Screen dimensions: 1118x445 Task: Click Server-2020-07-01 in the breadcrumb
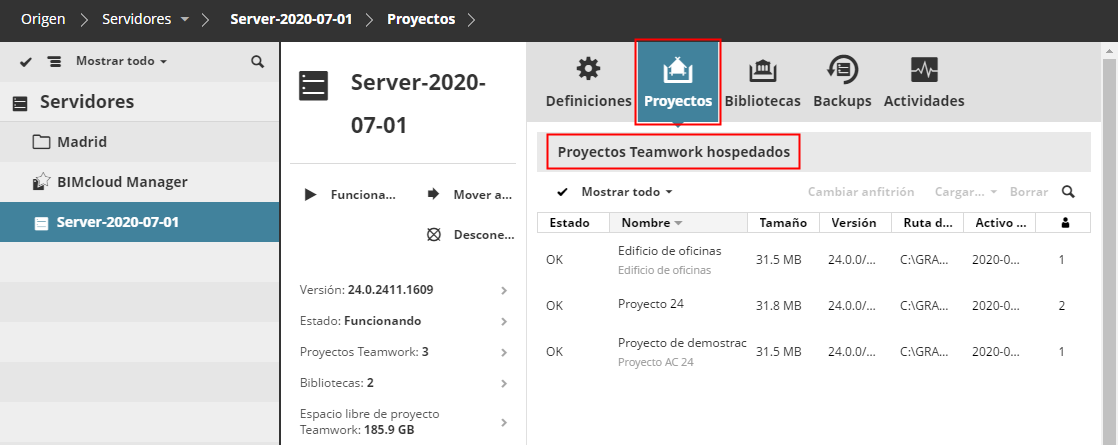(291, 19)
